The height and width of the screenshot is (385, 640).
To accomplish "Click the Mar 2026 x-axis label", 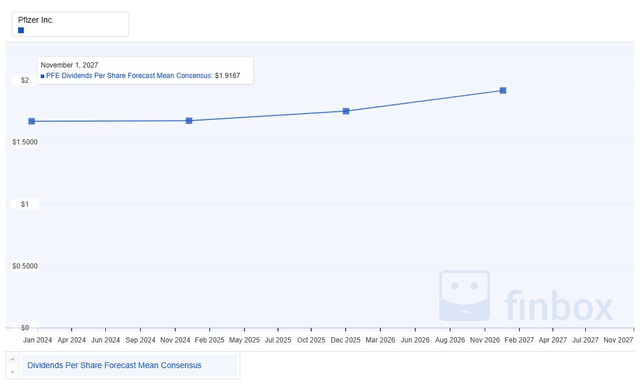I will (380, 340).
